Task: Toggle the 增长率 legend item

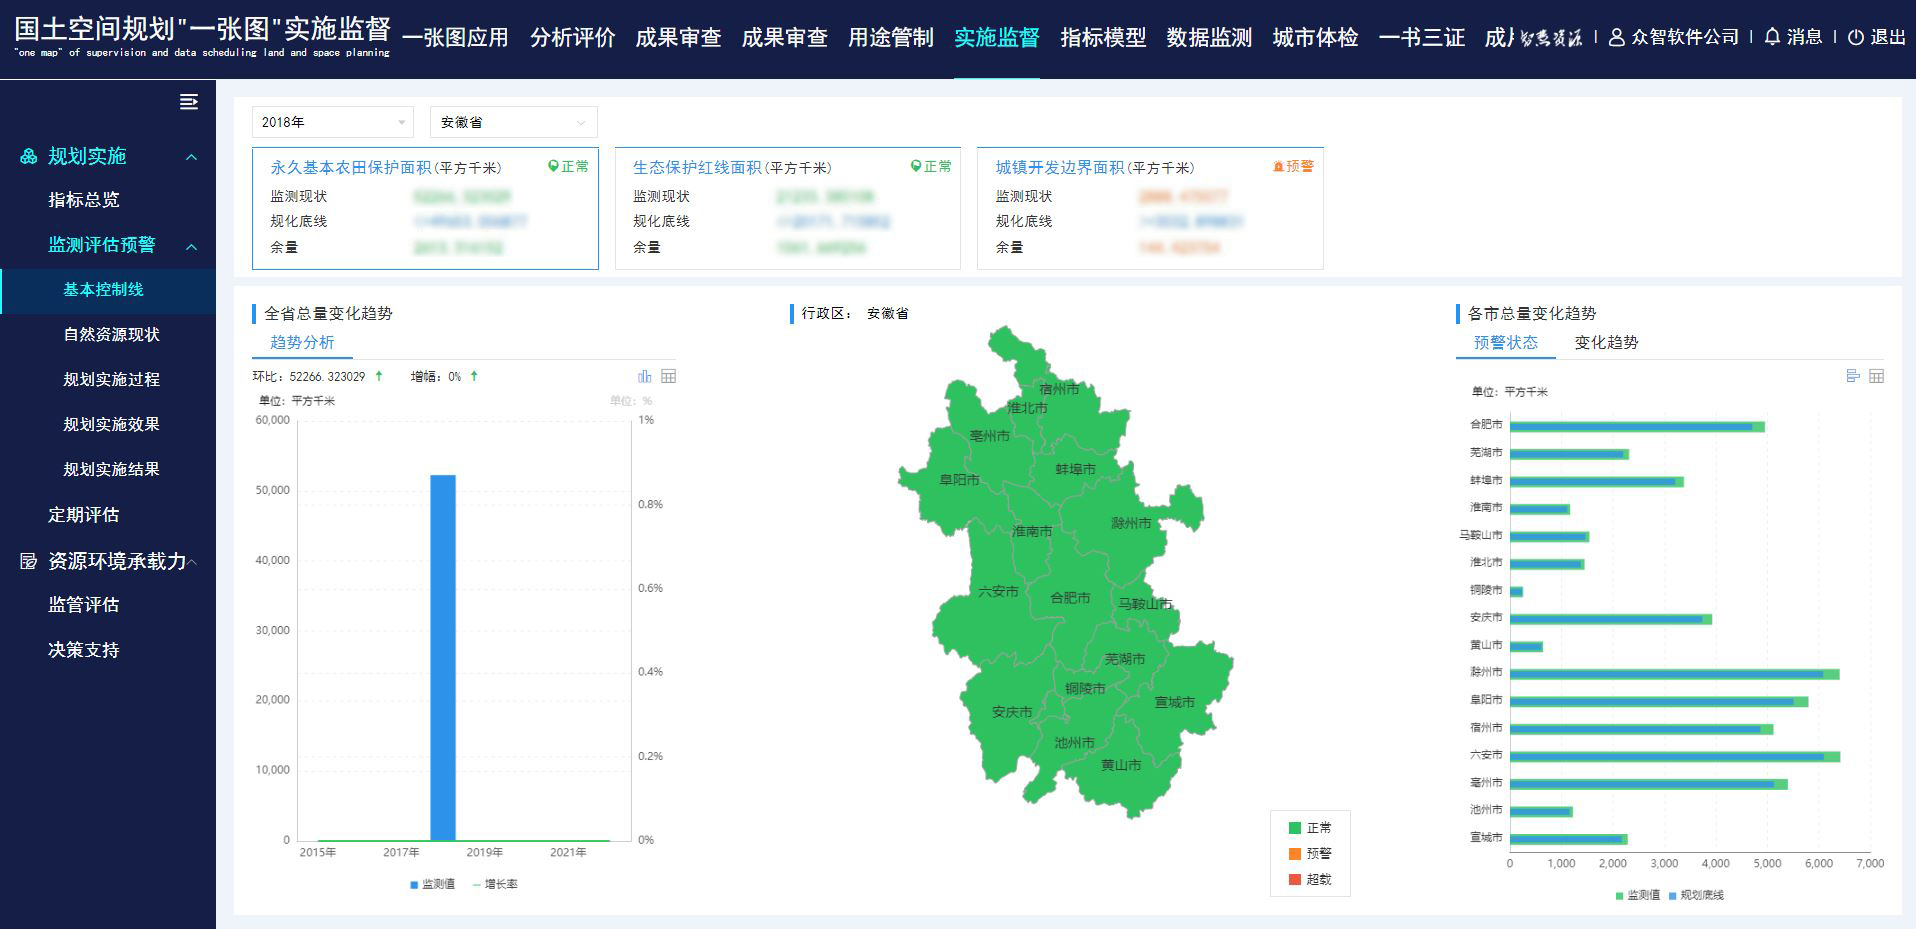Action: coord(502,884)
